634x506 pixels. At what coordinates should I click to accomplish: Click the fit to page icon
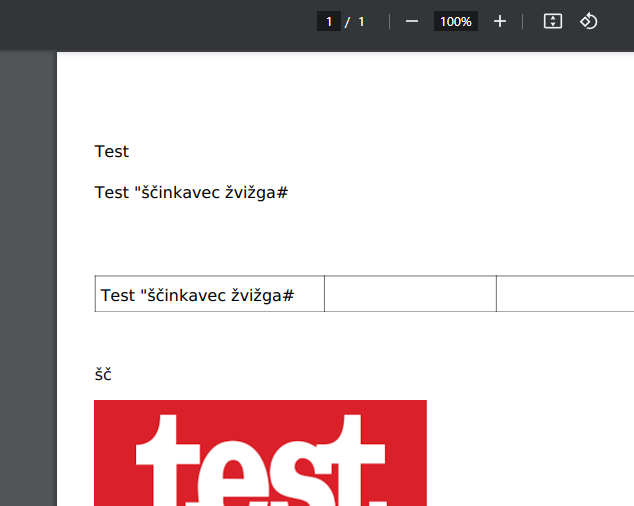tap(553, 21)
